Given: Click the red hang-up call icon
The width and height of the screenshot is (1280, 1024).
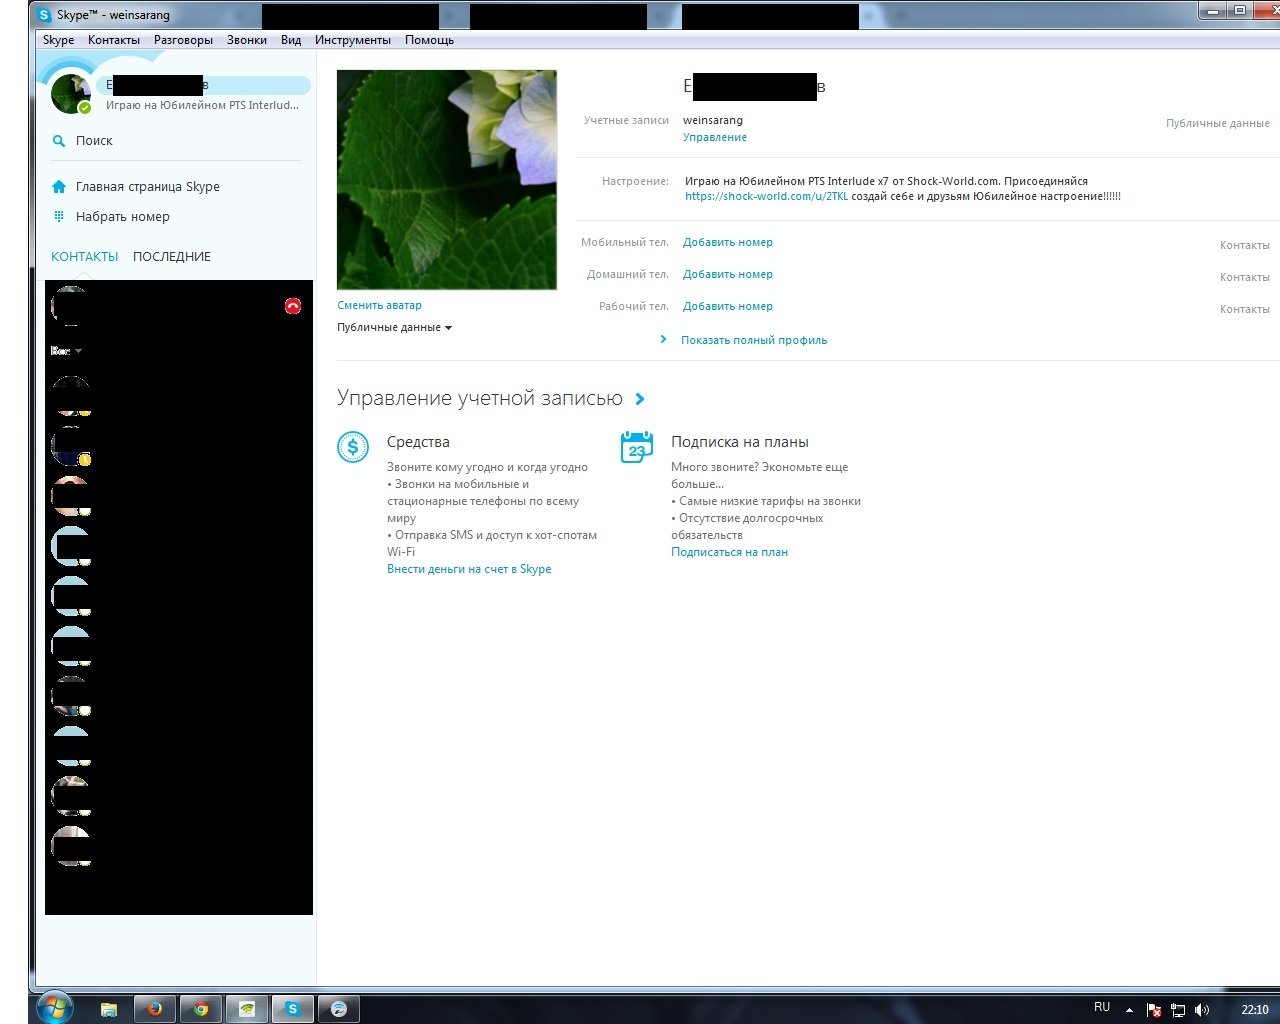Looking at the screenshot, I should point(293,306).
